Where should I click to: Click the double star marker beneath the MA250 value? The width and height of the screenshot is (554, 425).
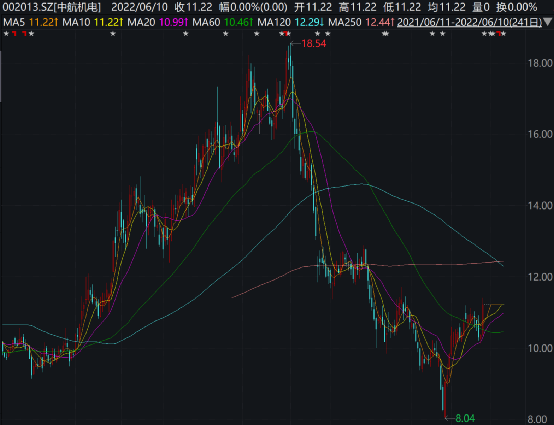click(x=385, y=34)
